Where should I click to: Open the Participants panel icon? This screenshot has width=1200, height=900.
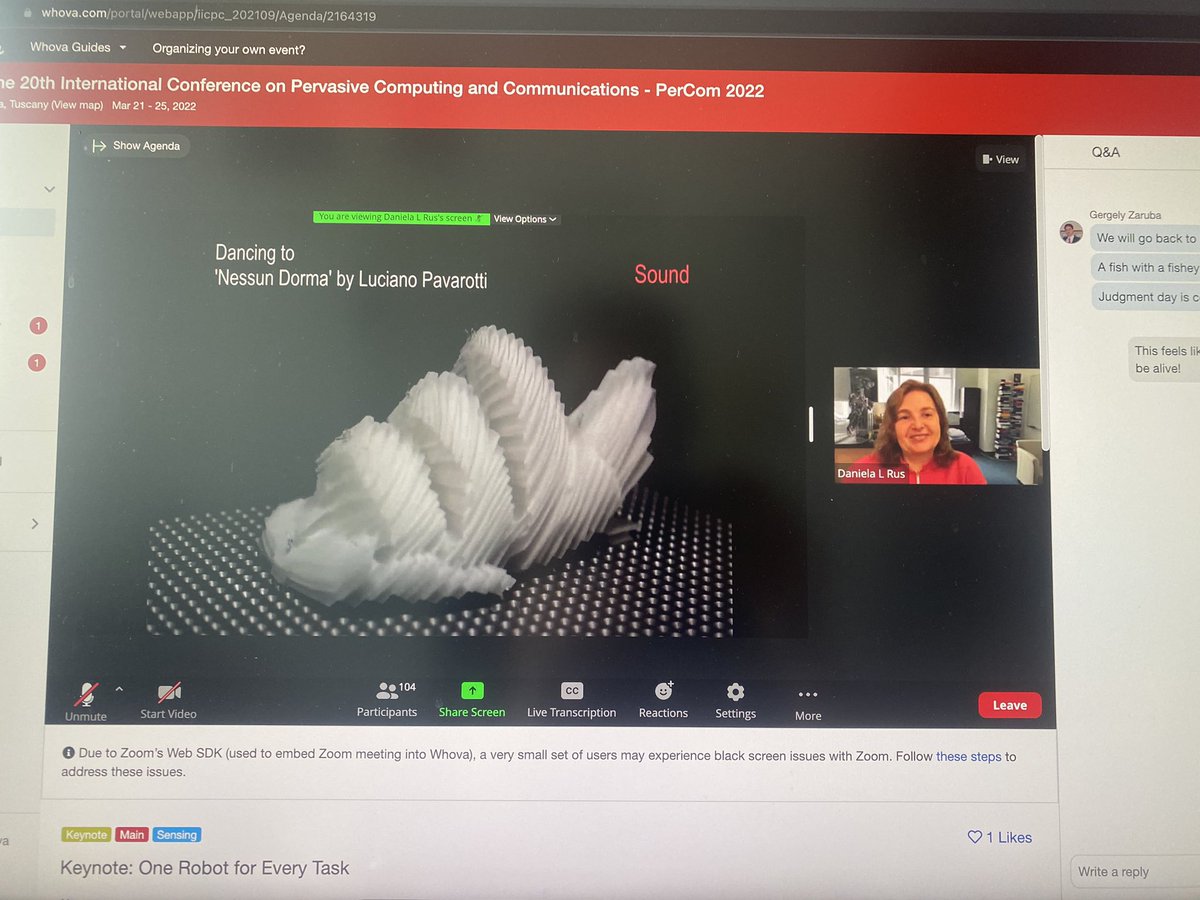pyautogui.click(x=388, y=690)
